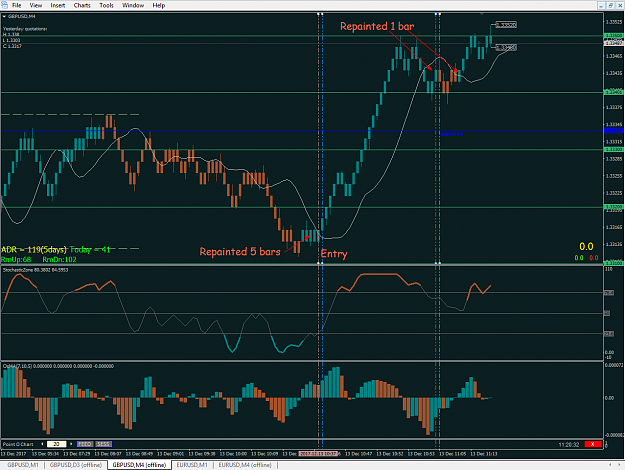Click the red X button in chart panel
Viewport: 625px width, 470px height.
click(593, 444)
